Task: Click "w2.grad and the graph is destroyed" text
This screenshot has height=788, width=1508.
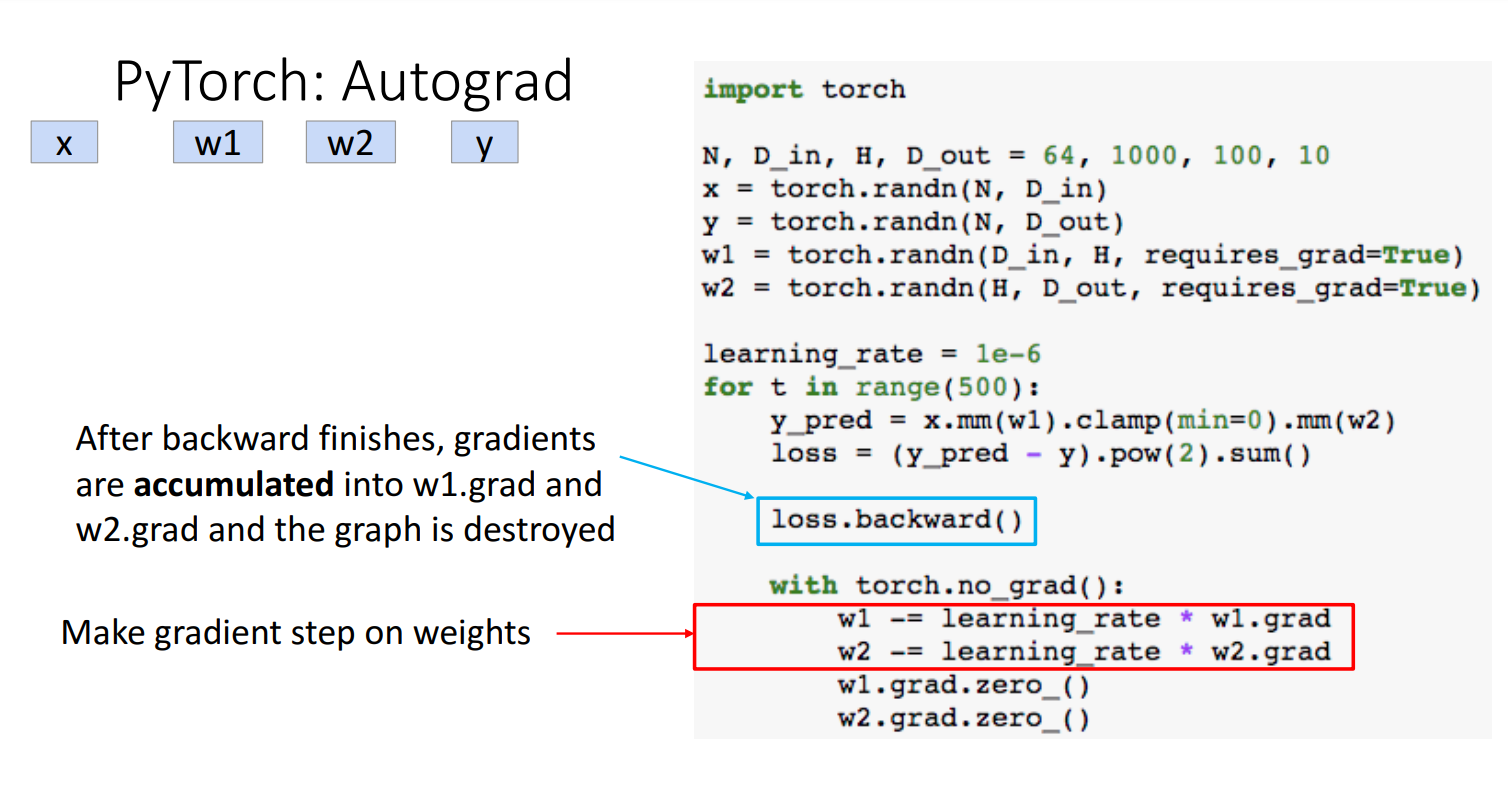Action: pyautogui.click(x=346, y=529)
